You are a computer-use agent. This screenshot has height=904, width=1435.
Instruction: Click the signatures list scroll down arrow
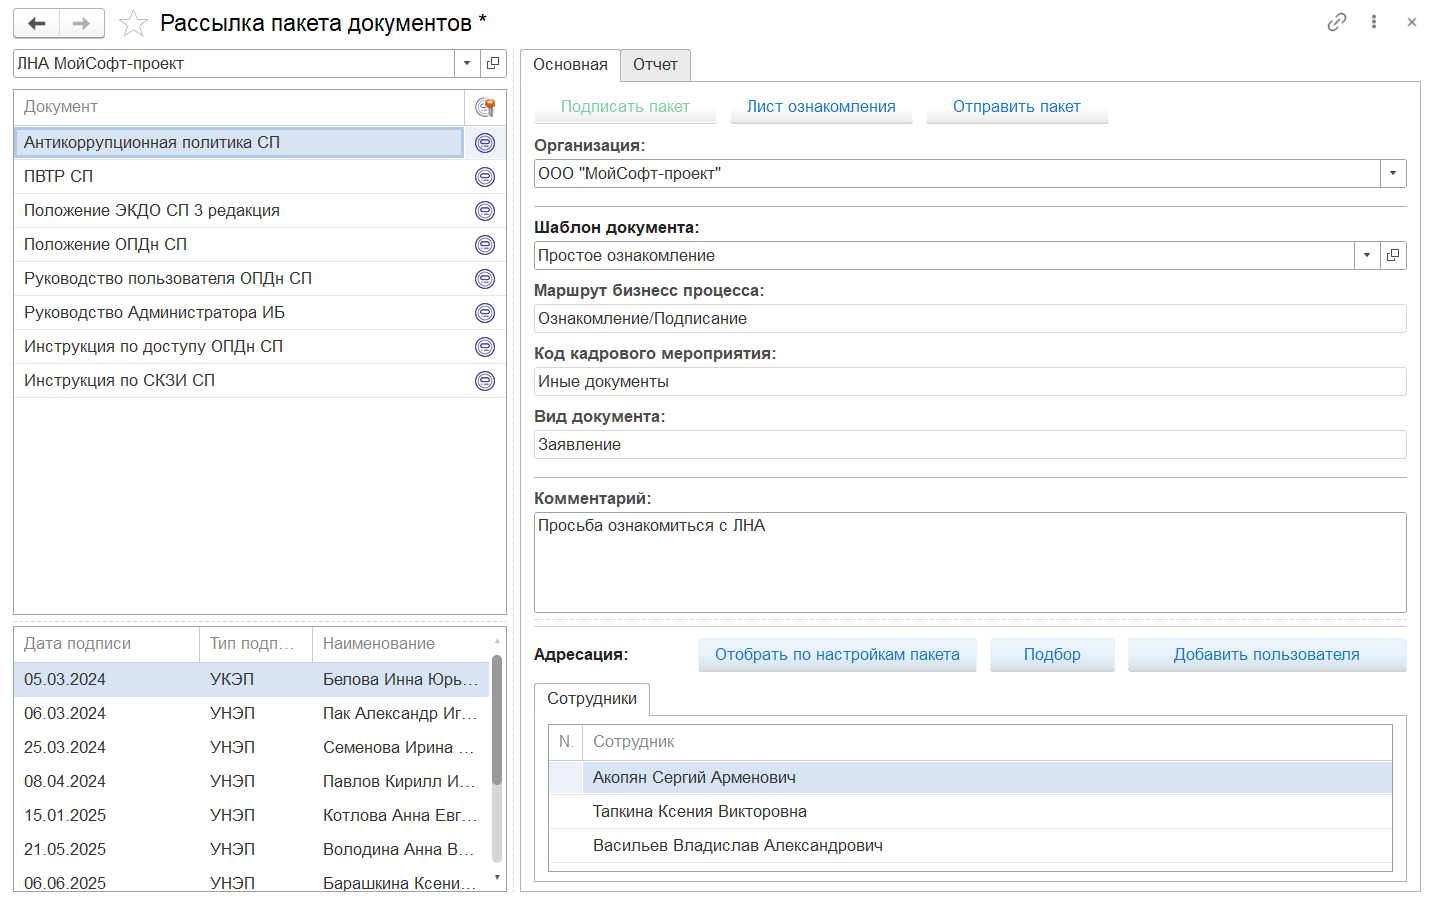pos(497,878)
